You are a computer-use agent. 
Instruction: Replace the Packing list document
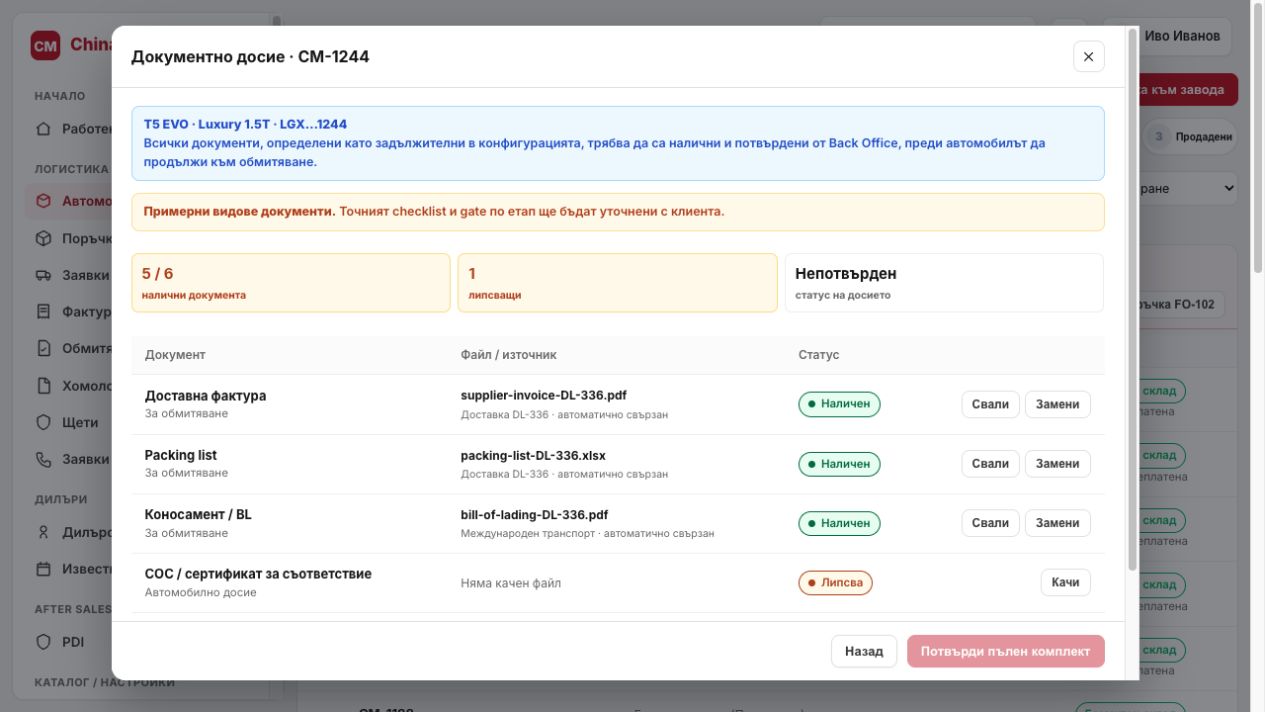point(1057,464)
